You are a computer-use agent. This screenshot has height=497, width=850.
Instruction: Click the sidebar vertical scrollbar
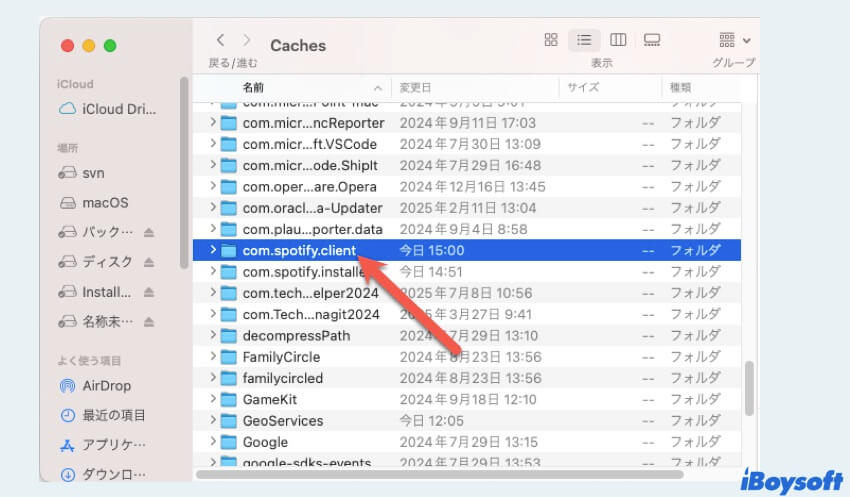pyautogui.click(x=184, y=172)
